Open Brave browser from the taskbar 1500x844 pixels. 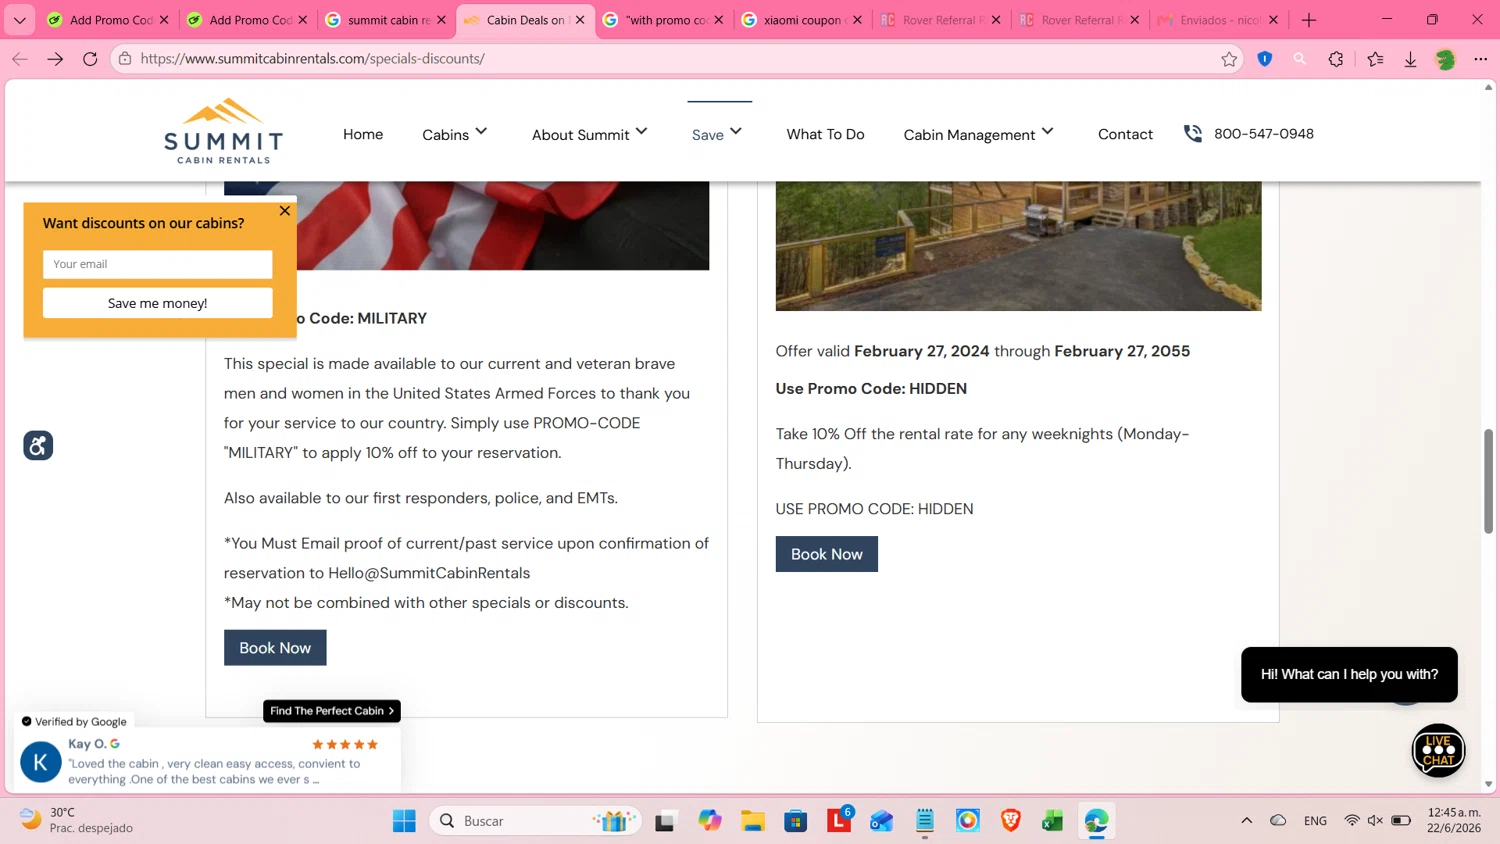click(1011, 821)
